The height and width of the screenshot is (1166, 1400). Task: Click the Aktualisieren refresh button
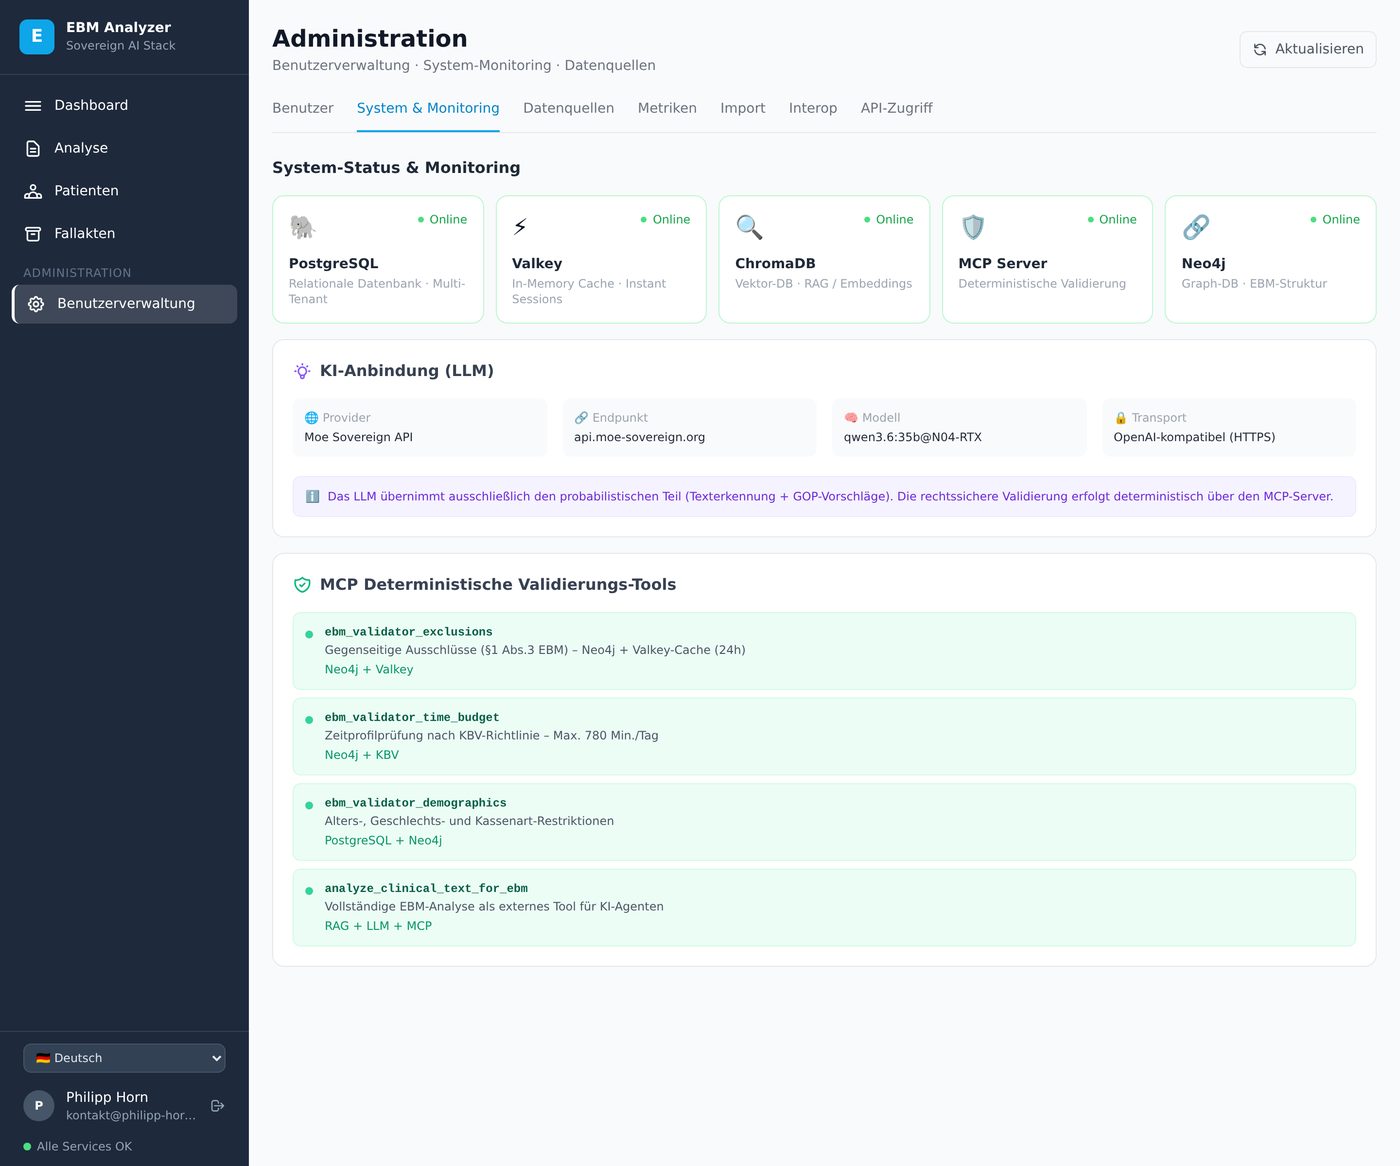click(x=1308, y=49)
